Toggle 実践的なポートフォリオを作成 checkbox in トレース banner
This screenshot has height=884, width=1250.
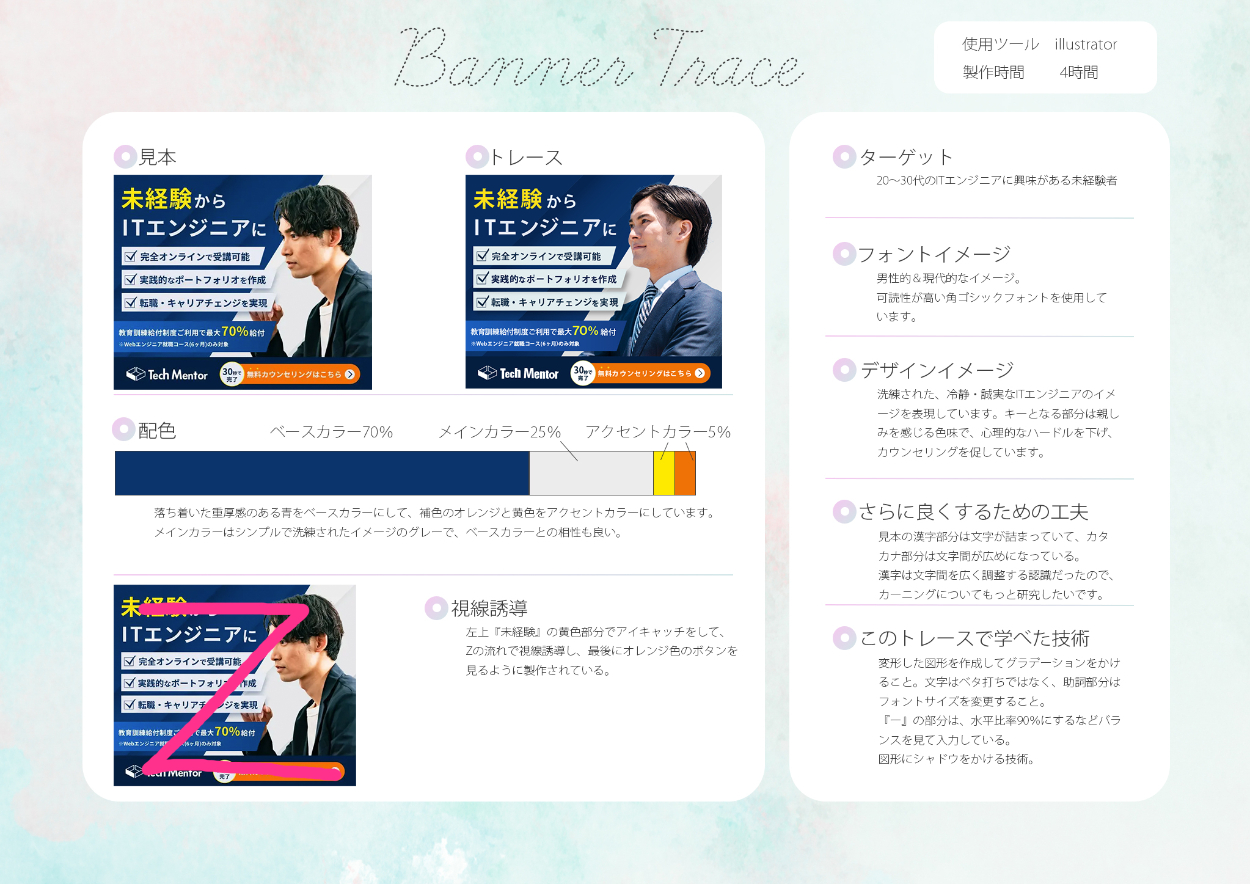point(482,279)
